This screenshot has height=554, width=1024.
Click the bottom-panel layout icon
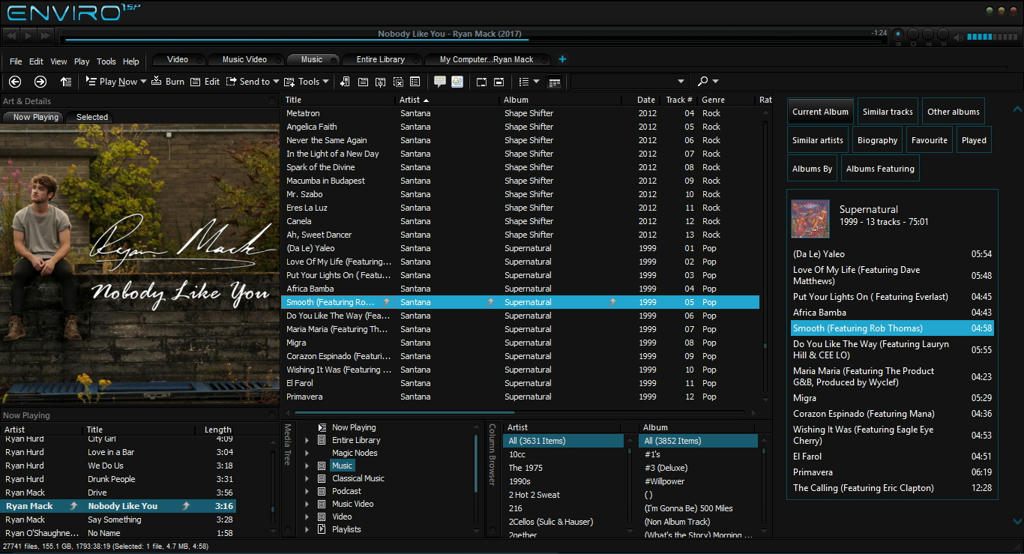(499, 82)
